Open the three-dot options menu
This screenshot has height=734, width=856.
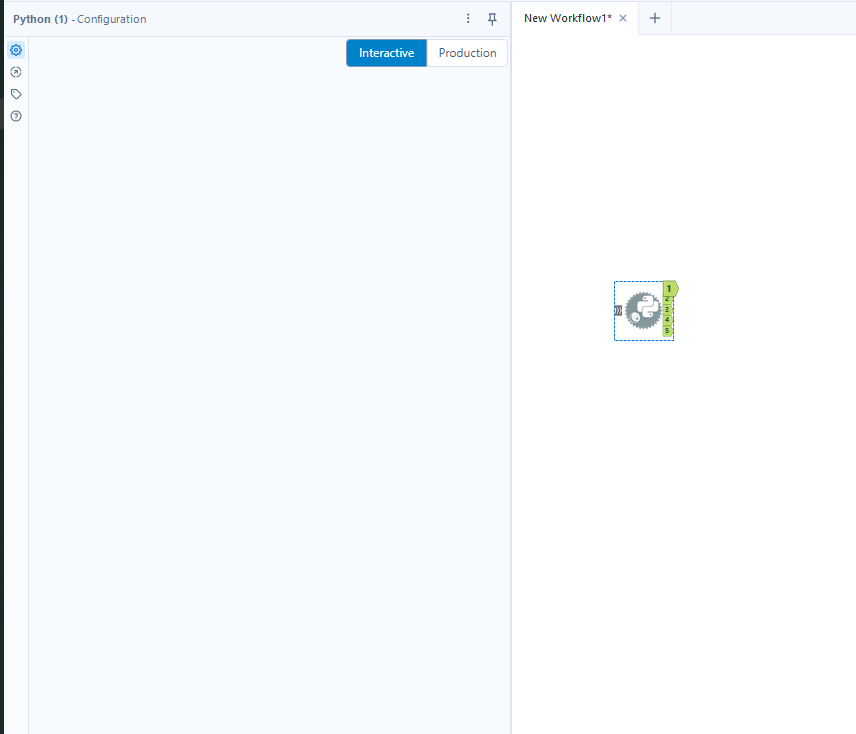click(x=467, y=18)
